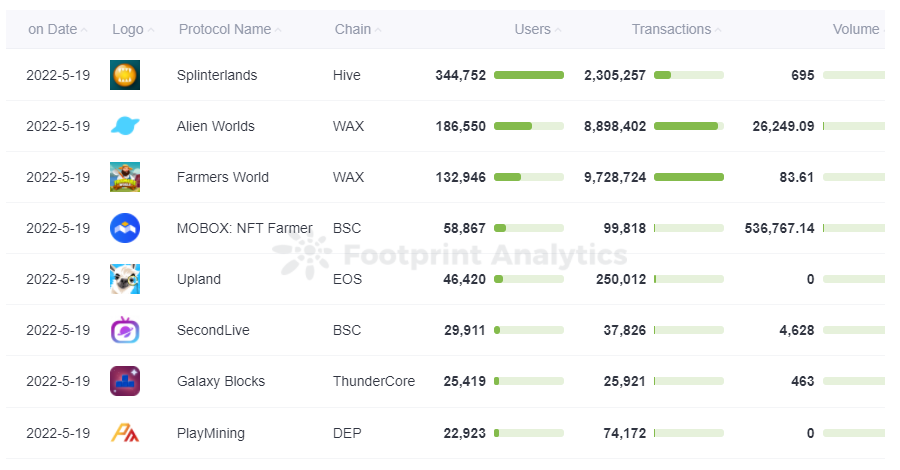Select the Upland protocol name
The width and height of the screenshot is (900, 470).
coord(199,279)
